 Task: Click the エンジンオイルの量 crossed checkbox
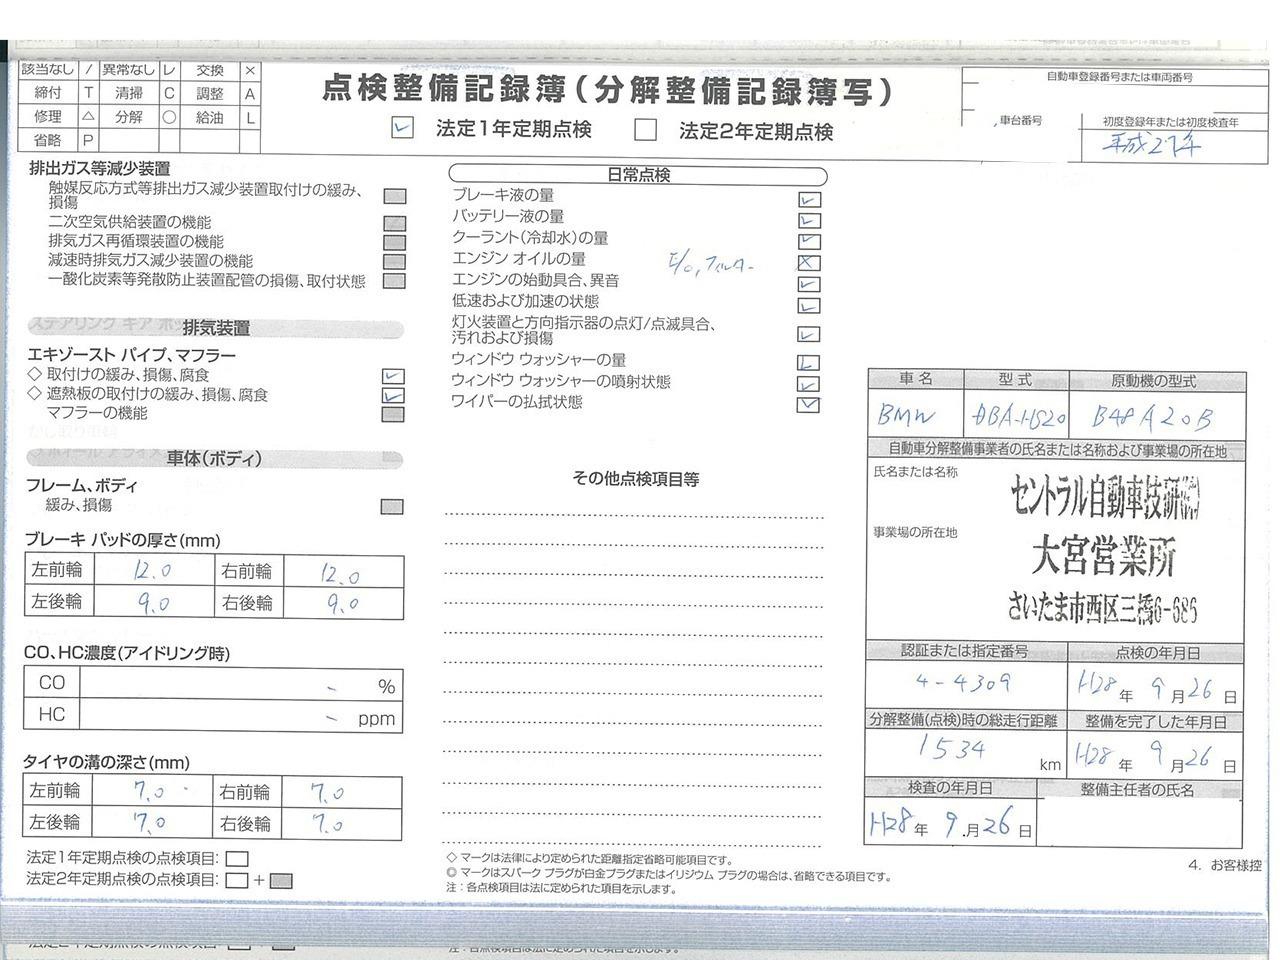(x=808, y=263)
